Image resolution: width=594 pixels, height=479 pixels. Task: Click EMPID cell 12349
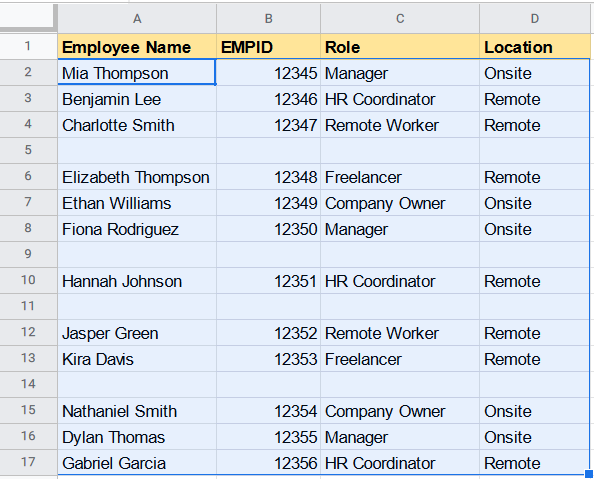(x=269, y=203)
